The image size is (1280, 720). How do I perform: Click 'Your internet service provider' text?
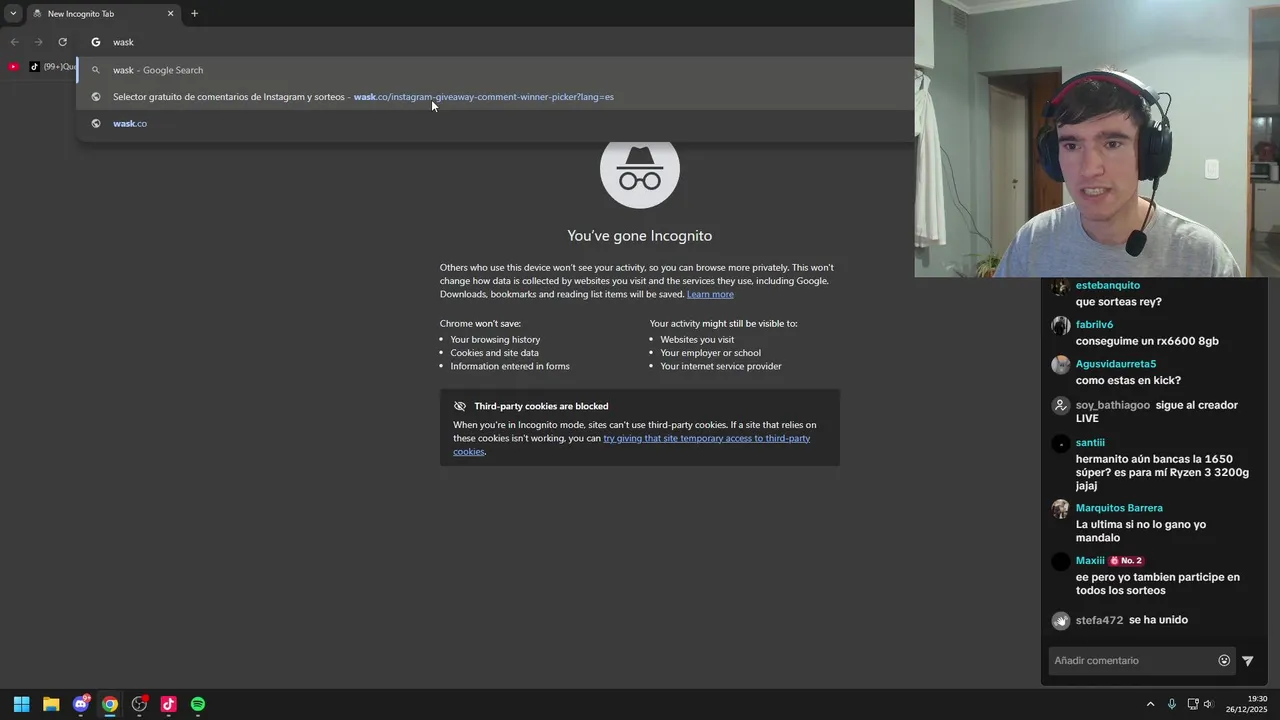(721, 366)
